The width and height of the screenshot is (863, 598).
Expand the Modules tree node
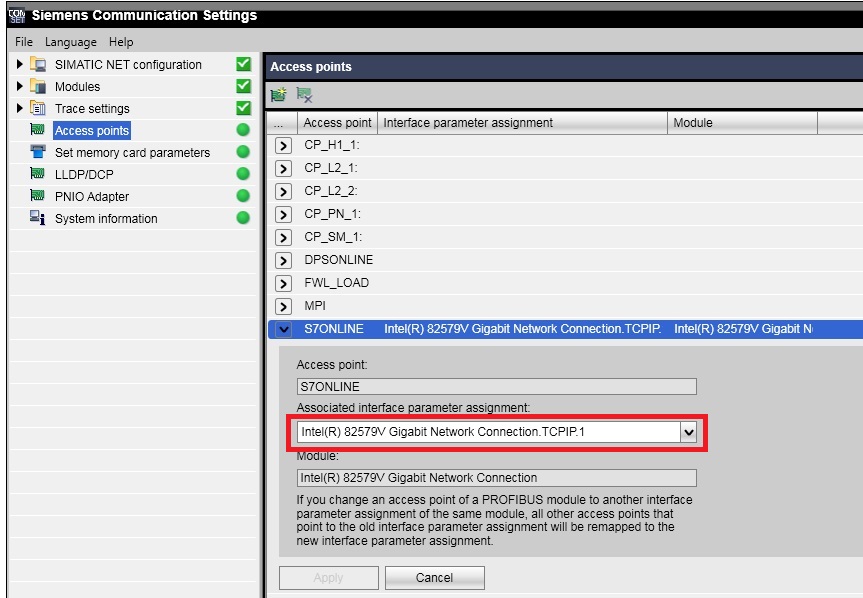(19, 86)
